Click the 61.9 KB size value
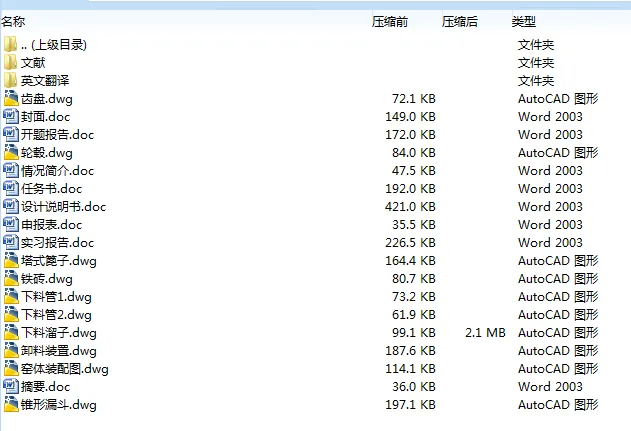This screenshot has width=631, height=431. [x=414, y=315]
